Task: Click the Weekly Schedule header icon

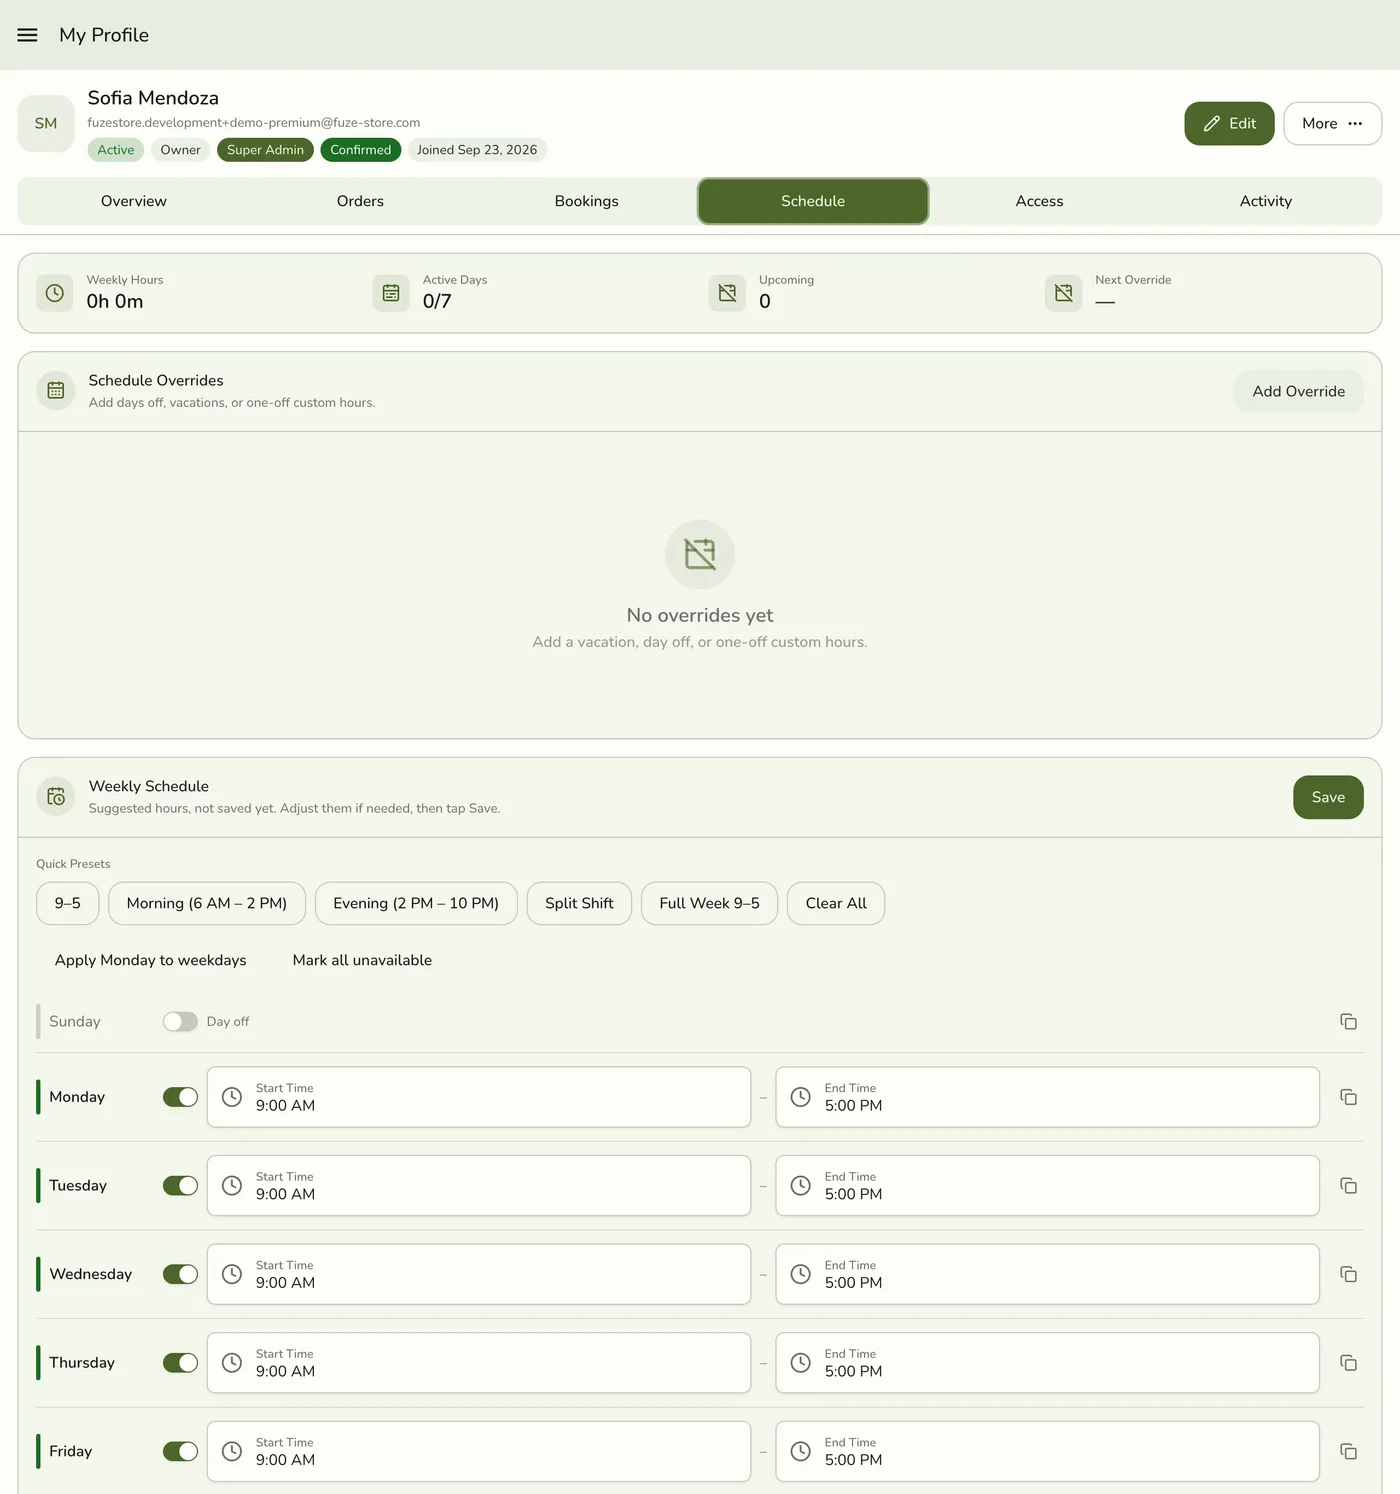Action: click(x=56, y=797)
